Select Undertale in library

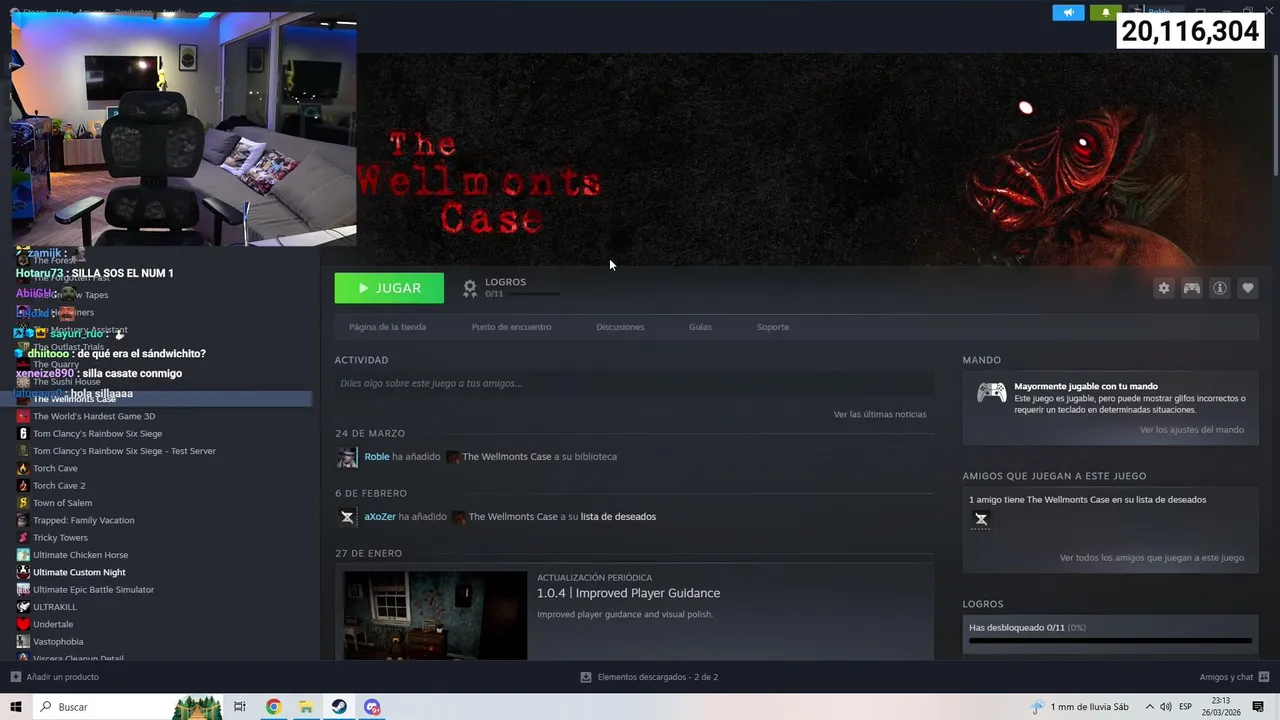pyautogui.click(x=53, y=624)
